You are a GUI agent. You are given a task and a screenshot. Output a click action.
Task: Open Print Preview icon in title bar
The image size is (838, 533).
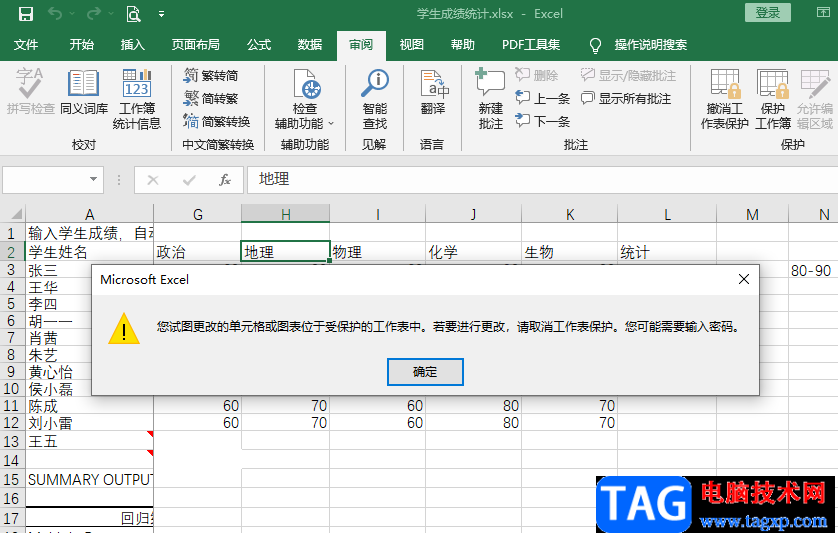pos(133,14)
